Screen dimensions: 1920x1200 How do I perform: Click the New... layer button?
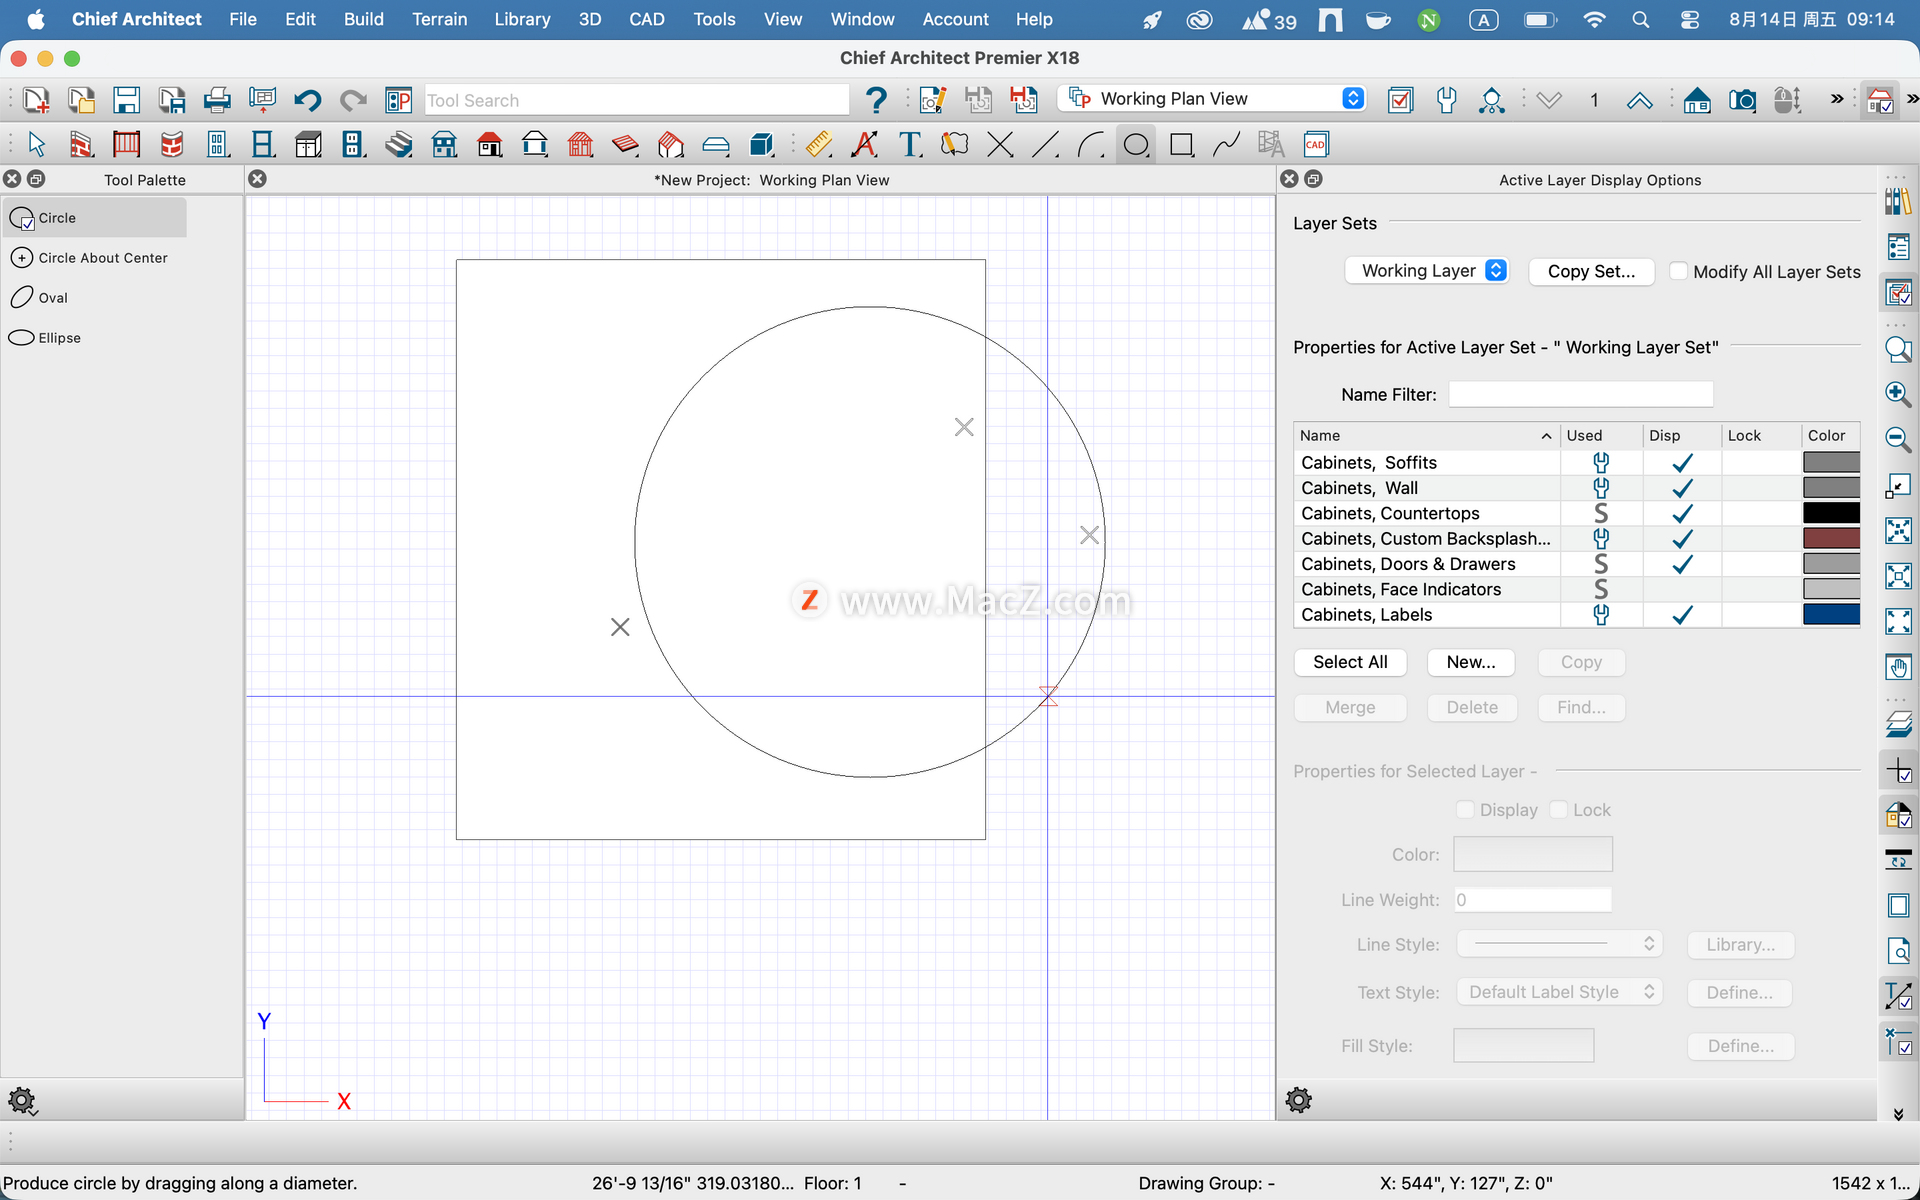(x=1471, y=662)
